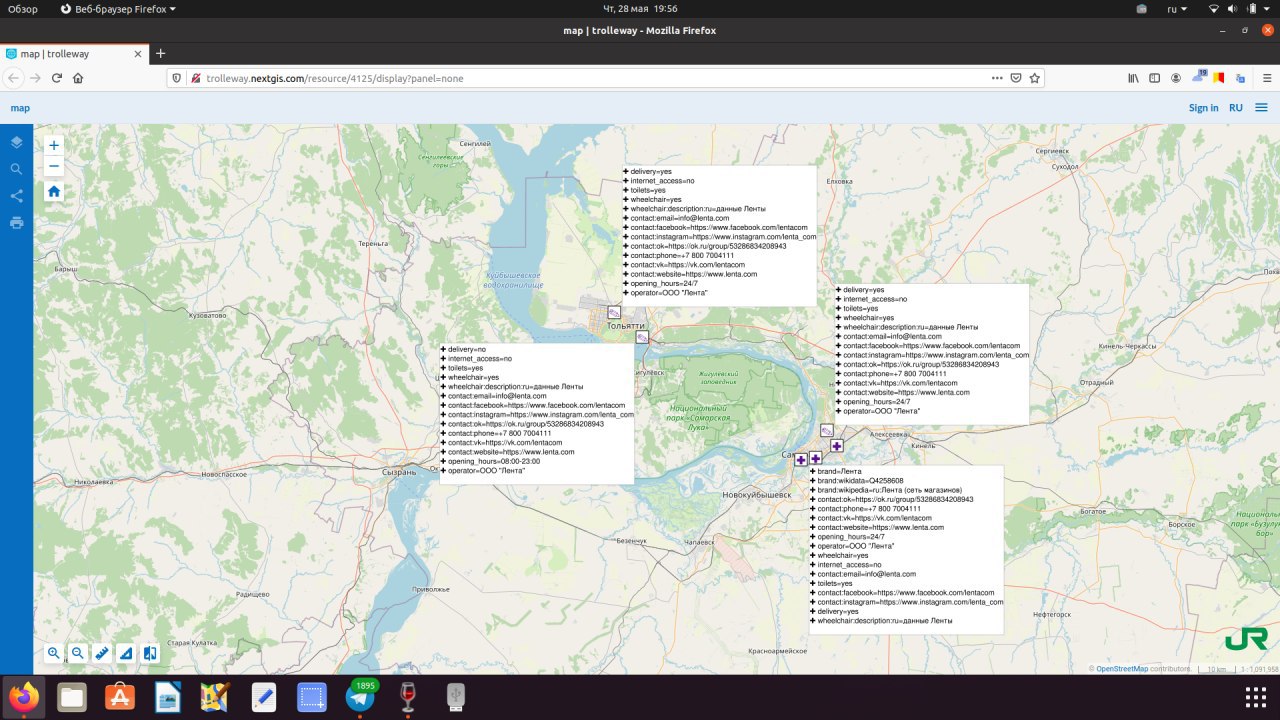Click 'delivery=no' text in left popup
The image size is (1280, 720).
(x=467, y=349)
